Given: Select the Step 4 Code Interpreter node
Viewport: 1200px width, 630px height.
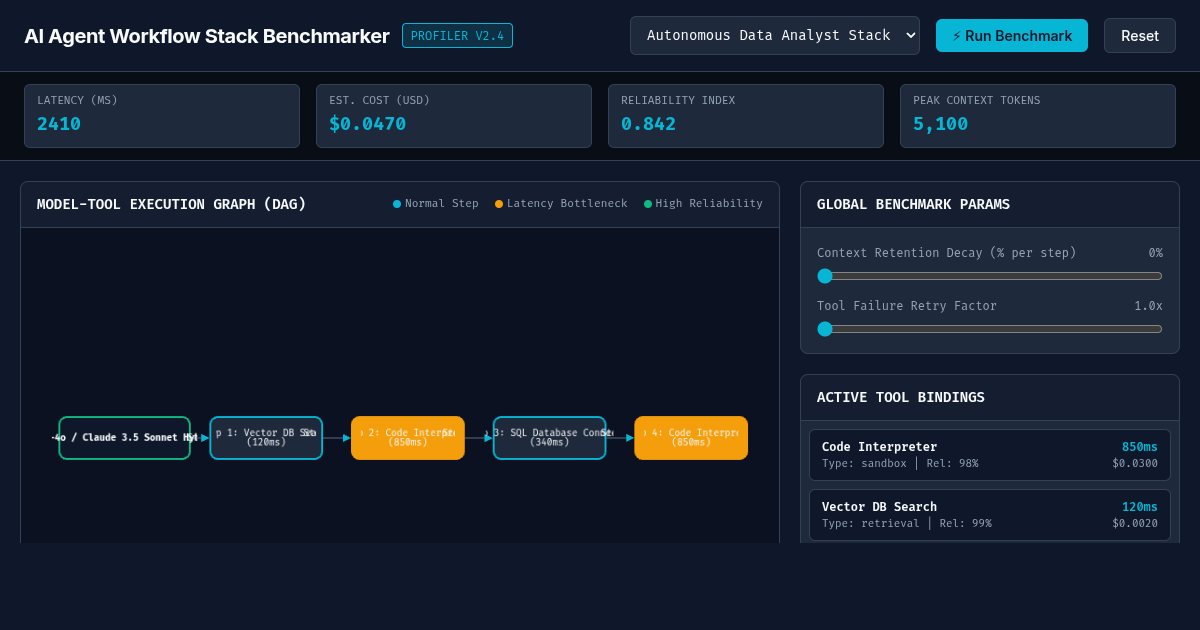Looking at the screenshot, I should tap(691, 438).
